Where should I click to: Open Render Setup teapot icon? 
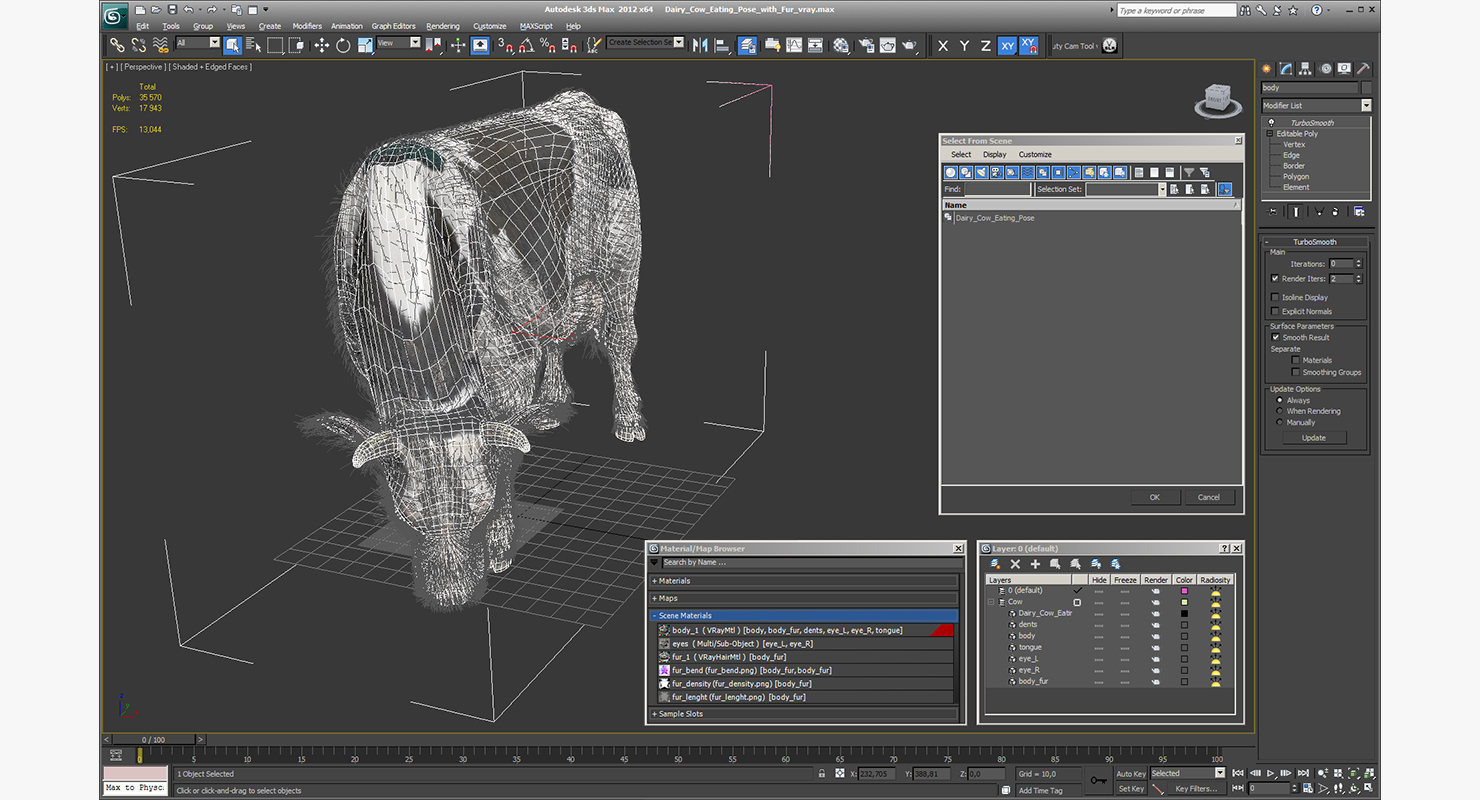pos(865,45)
